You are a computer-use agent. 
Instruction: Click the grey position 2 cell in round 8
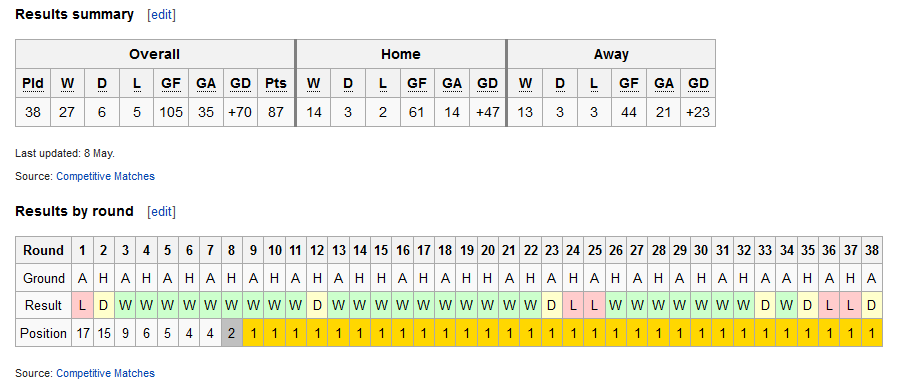pyautogui.click(x=232, y=333)
